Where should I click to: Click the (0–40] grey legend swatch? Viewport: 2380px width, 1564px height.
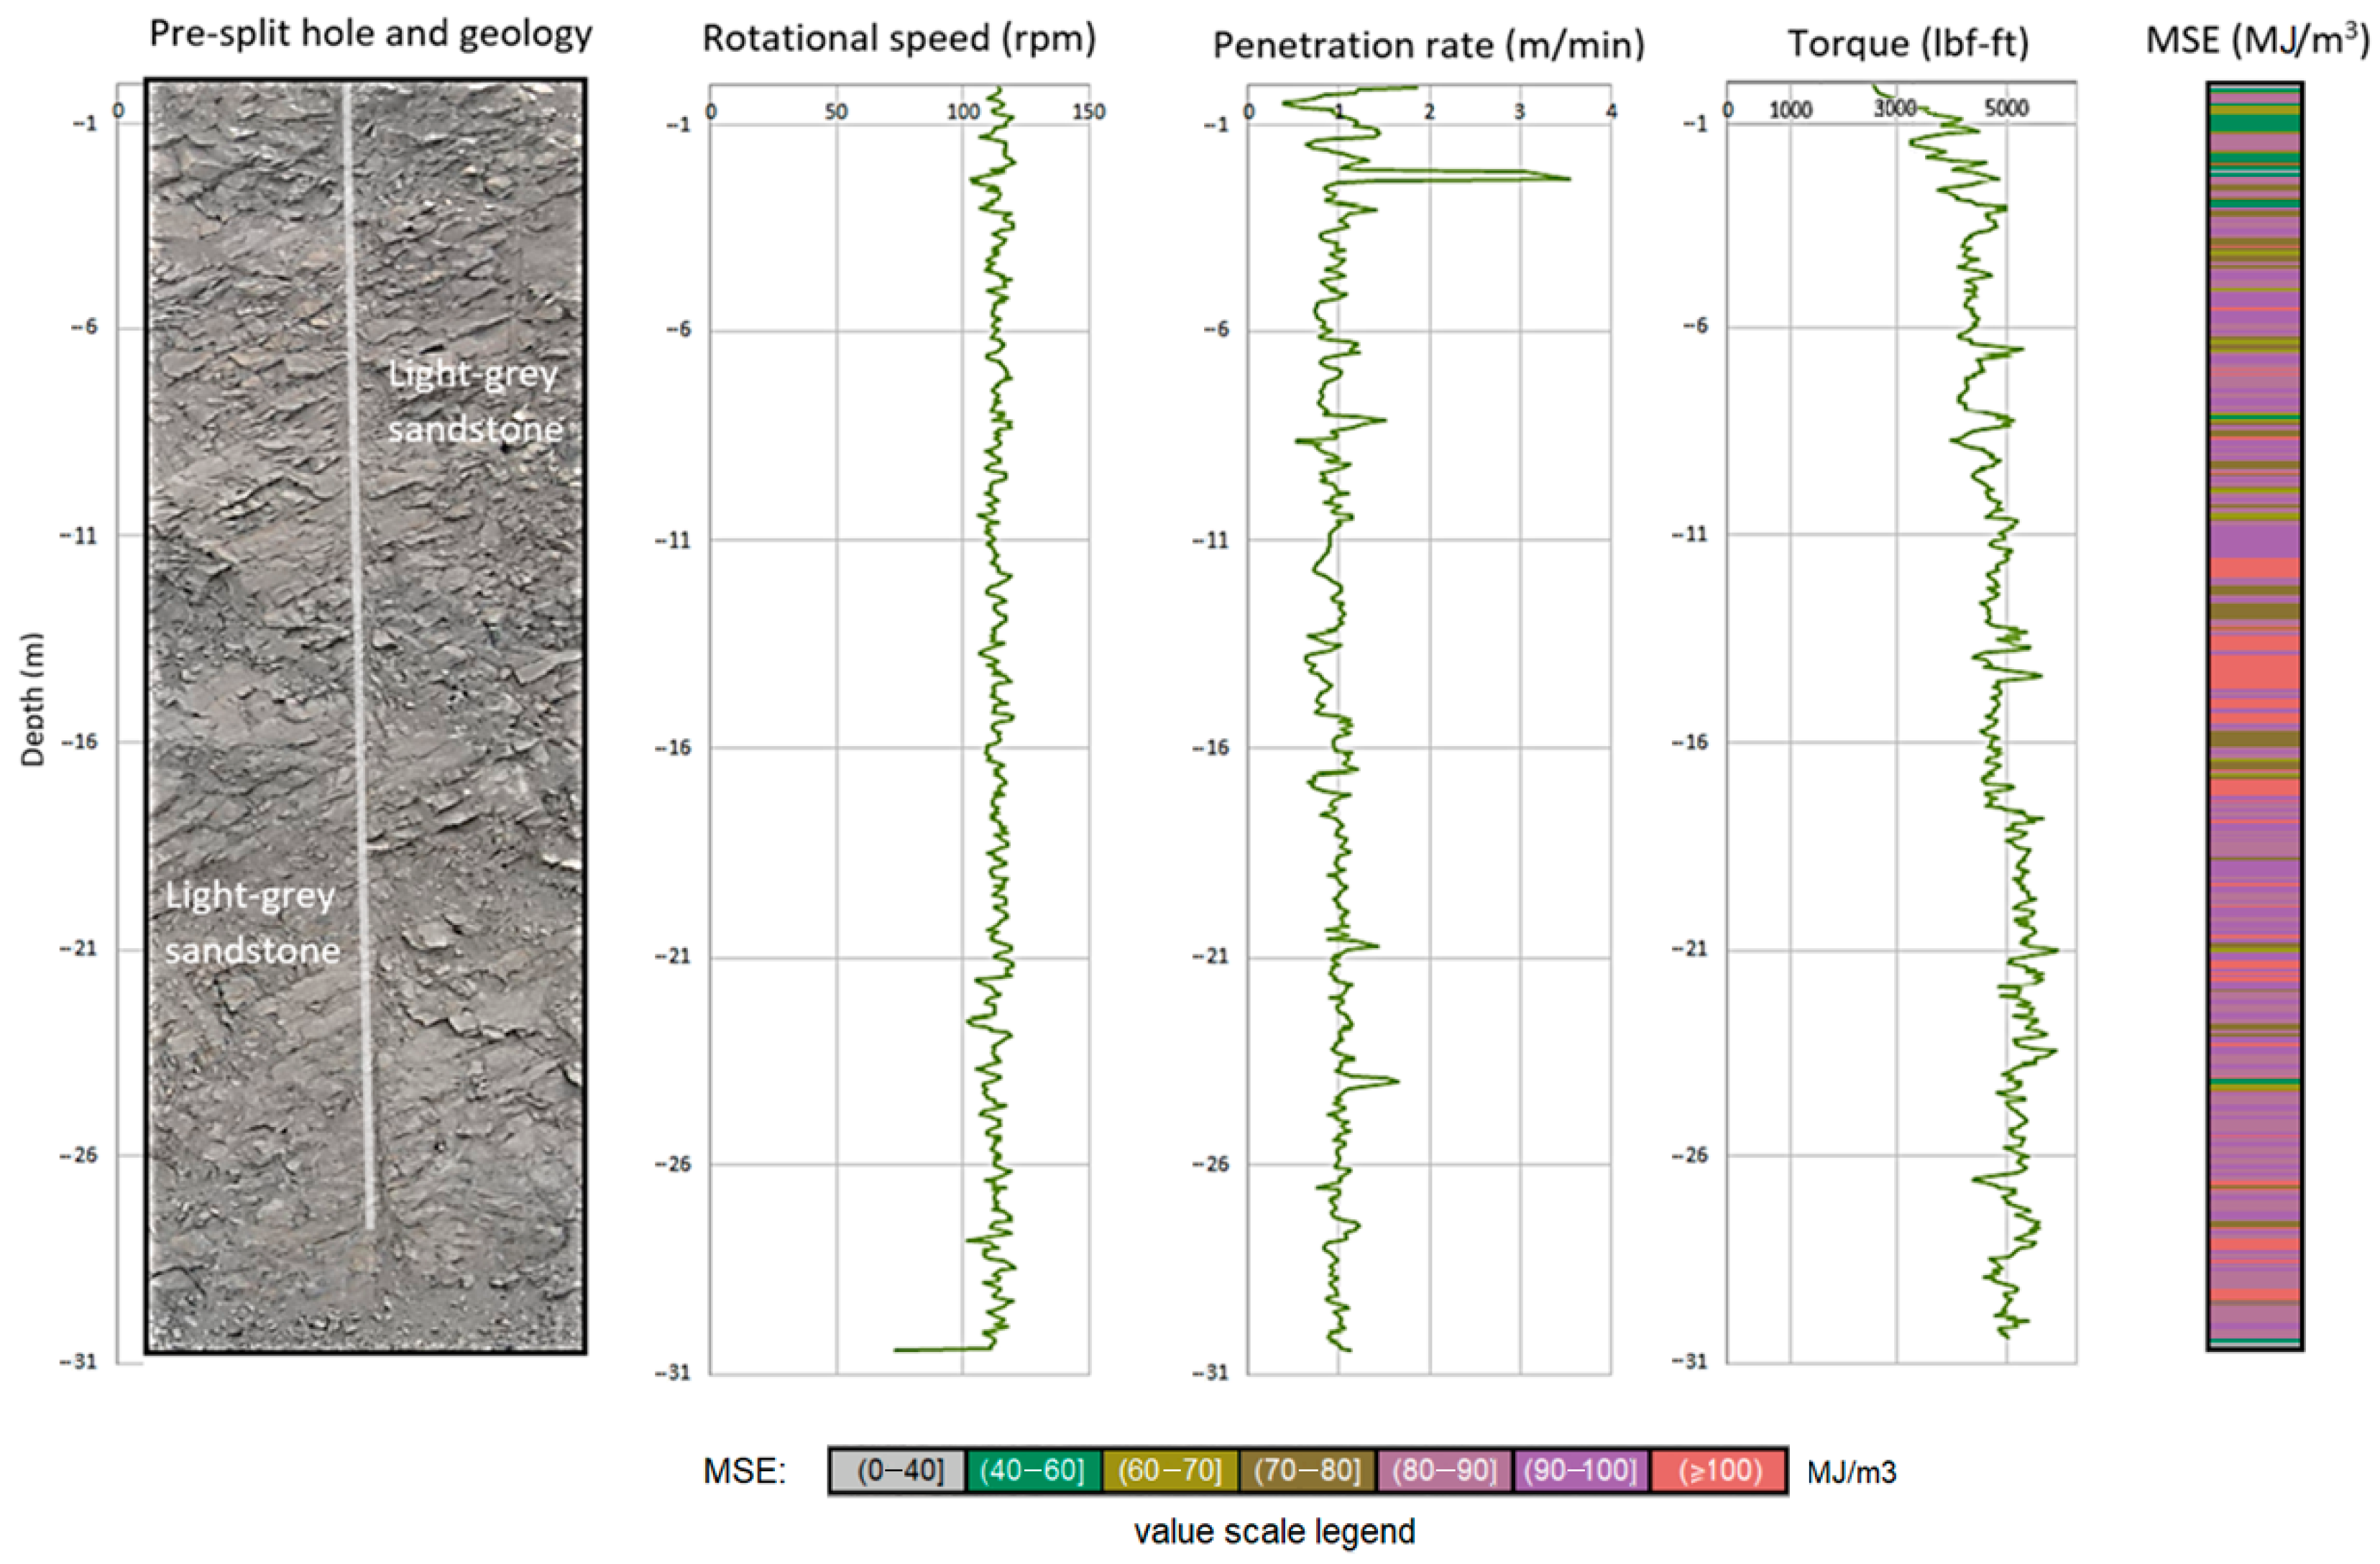[x=898, y=1470]
